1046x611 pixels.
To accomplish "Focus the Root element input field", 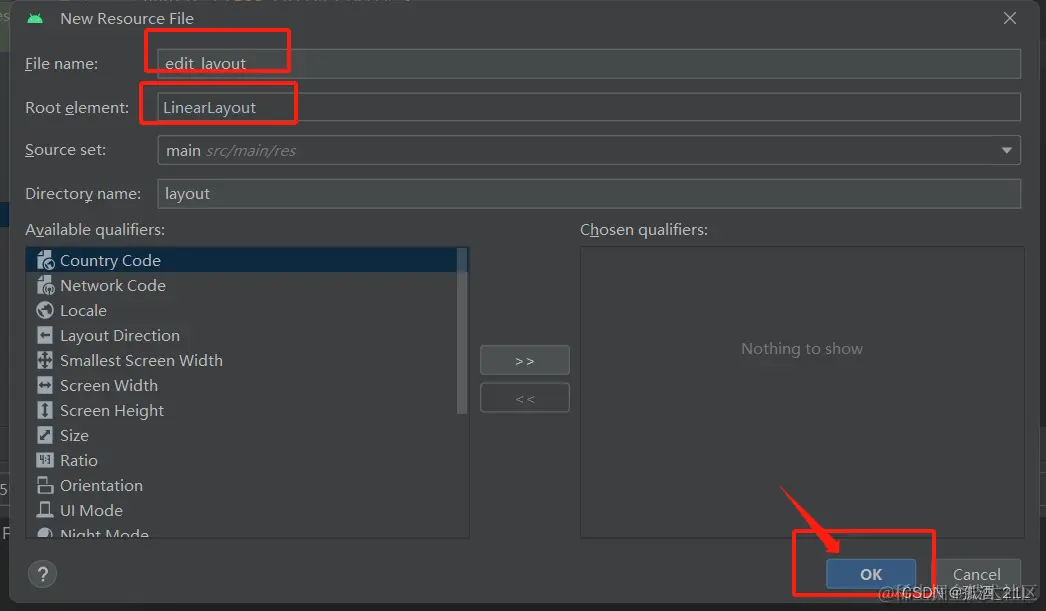I will point(589,107).
